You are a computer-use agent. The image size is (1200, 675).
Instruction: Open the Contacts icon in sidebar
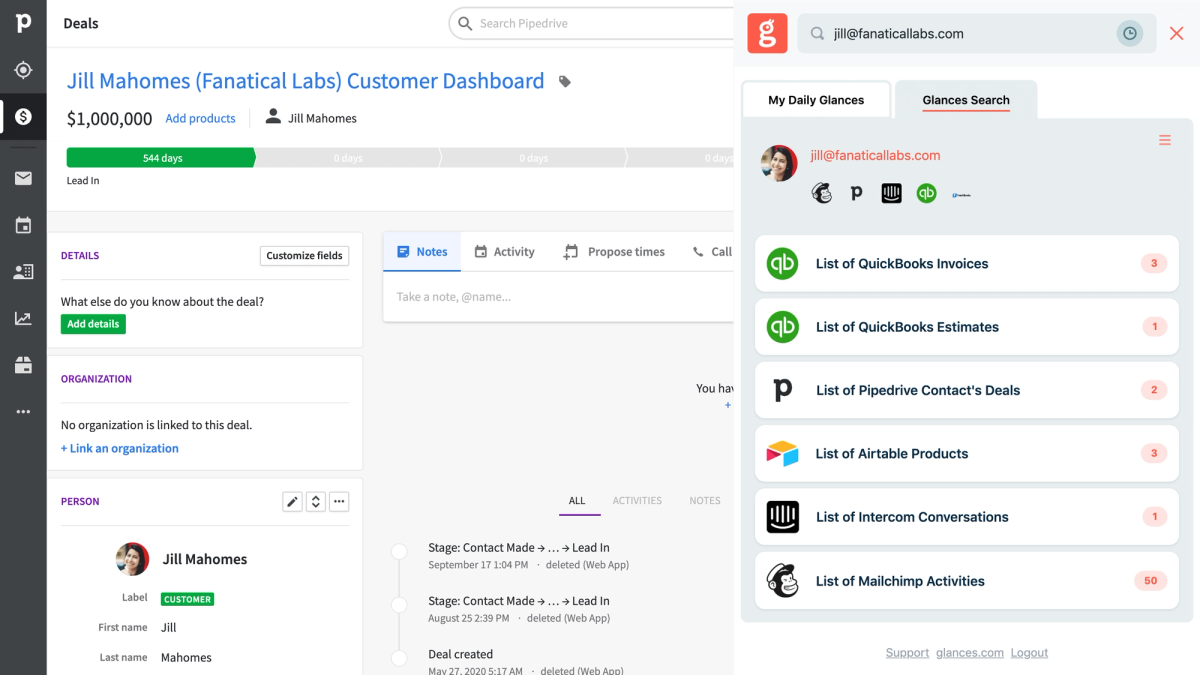[x=23, y=271]
